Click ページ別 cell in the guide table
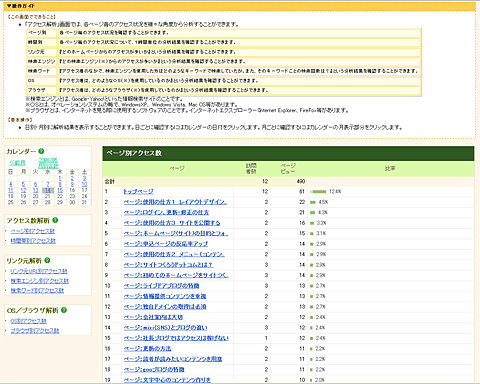The image size is (480, 384). point(42,33)
